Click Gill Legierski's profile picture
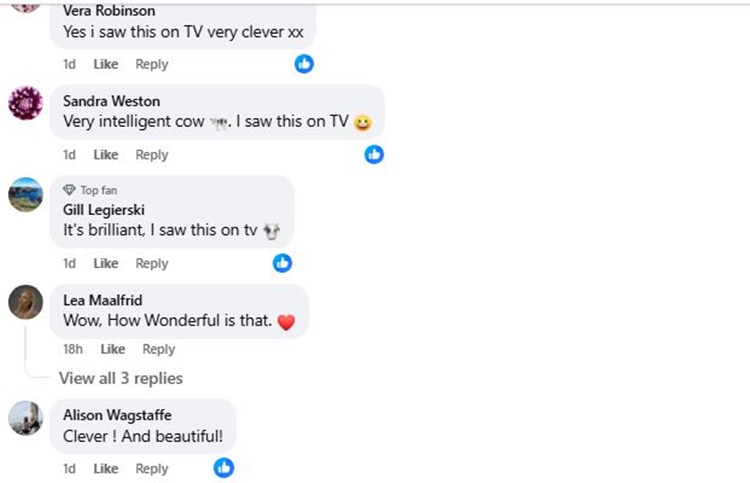 coord(26,195)
